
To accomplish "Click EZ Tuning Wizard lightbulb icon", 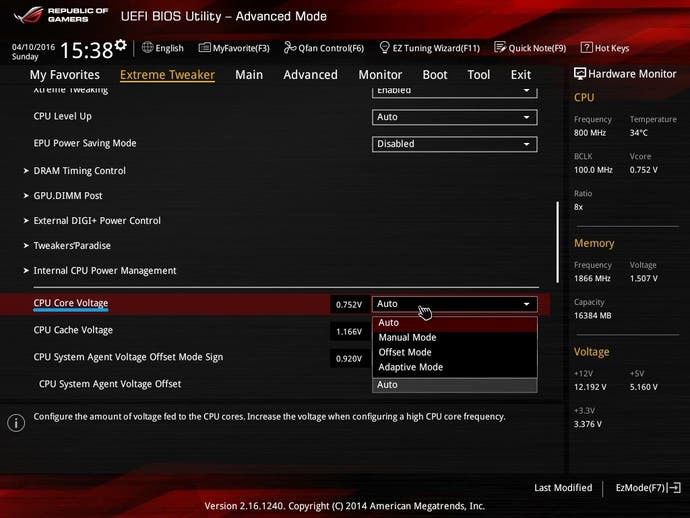I will coord(384,47).
